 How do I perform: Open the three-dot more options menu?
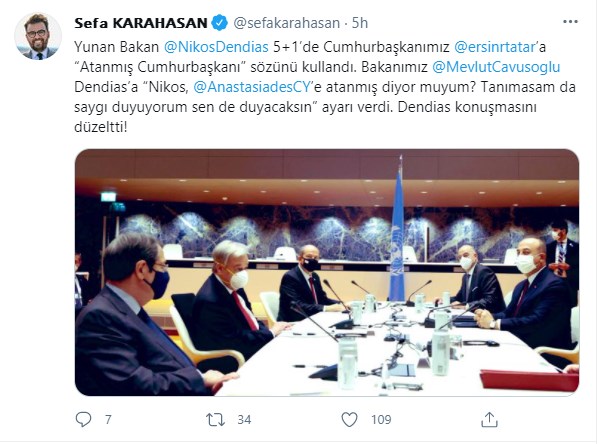pos(570,22)
